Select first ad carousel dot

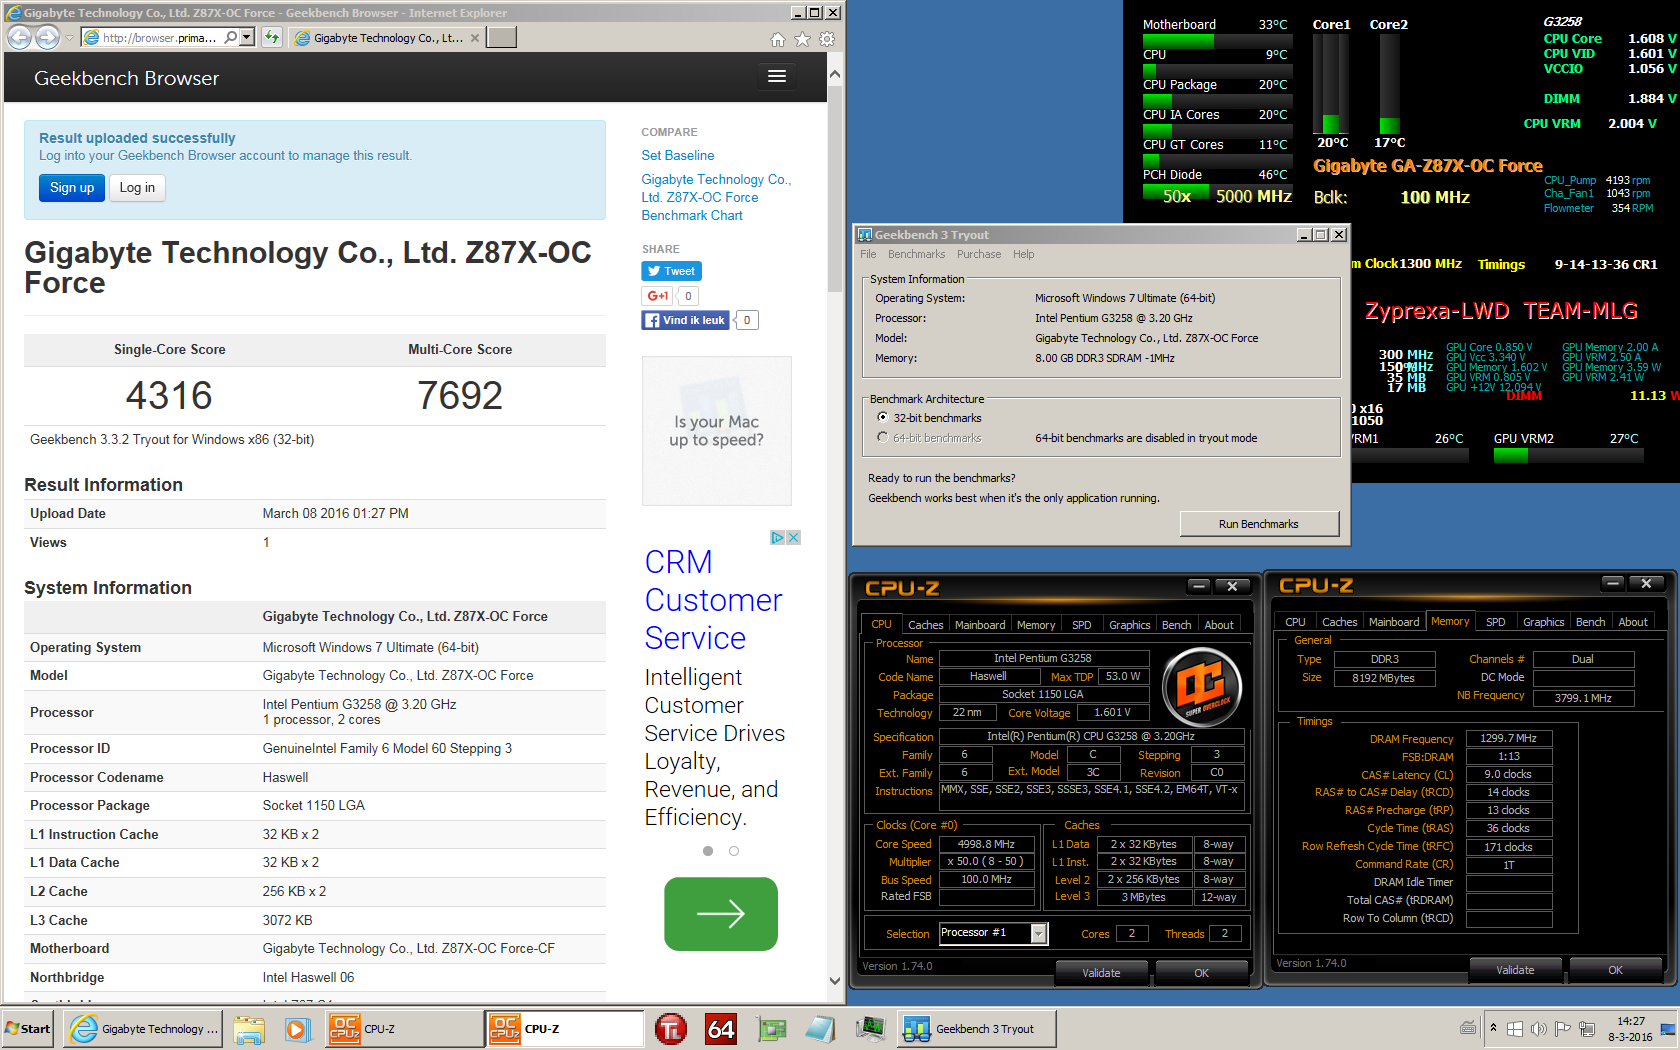tap(708, 851)
